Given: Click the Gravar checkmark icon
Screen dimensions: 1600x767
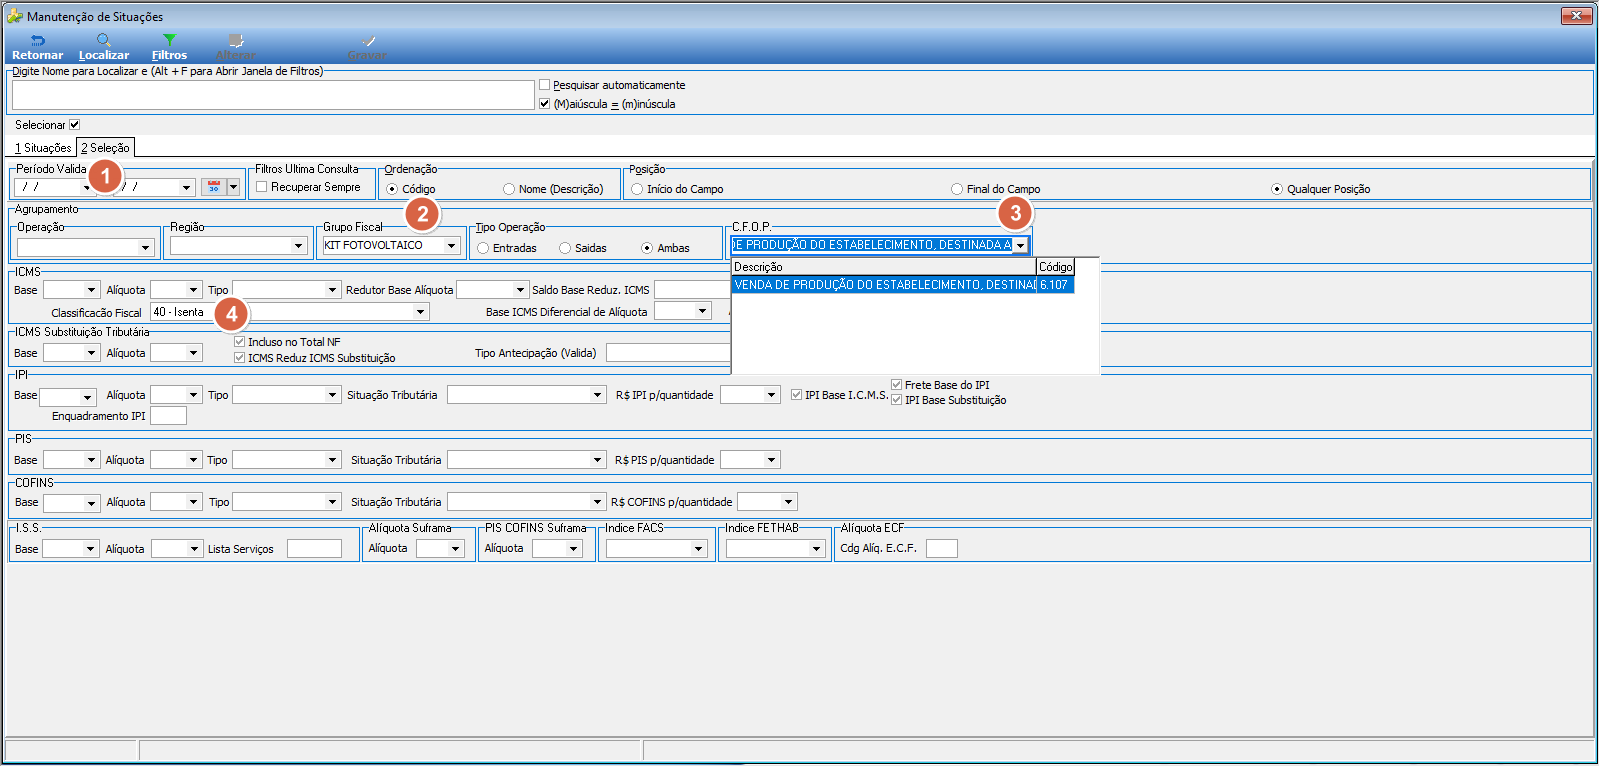Looking at the screenshot, I should coord(368,41).
